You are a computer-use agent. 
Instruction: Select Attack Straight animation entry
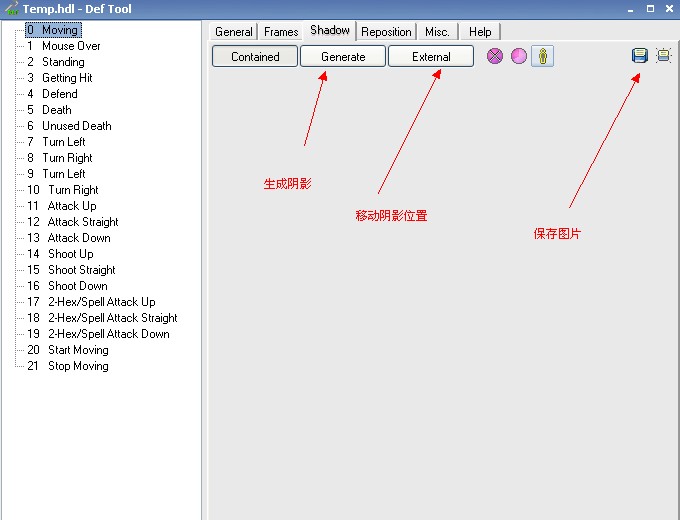pos(83,222)
